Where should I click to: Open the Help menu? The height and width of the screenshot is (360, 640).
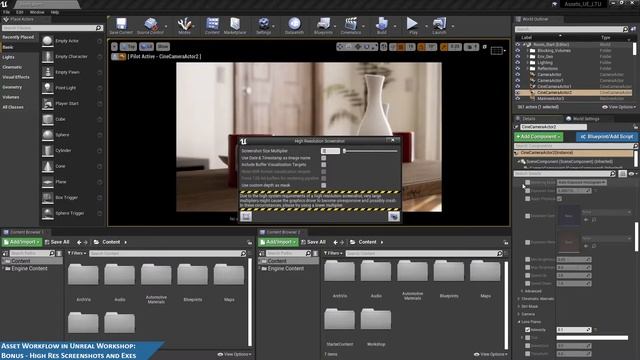click(x=55, y=12)
